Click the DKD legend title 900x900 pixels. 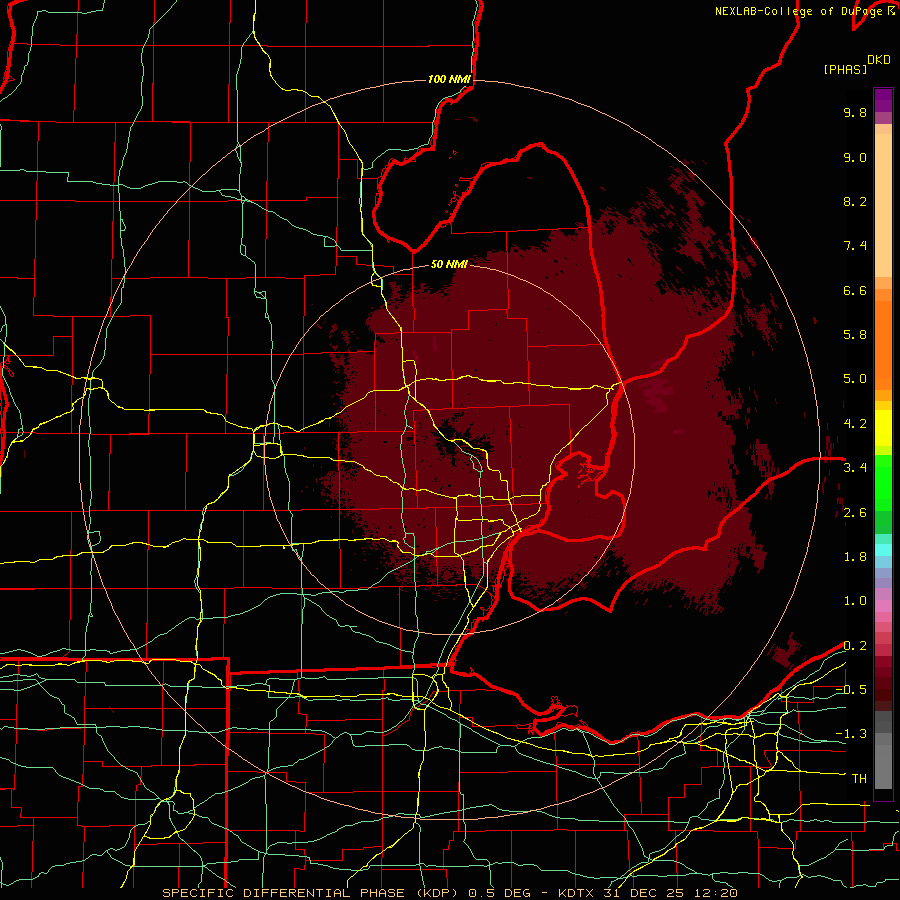click(x=879, y=60)
